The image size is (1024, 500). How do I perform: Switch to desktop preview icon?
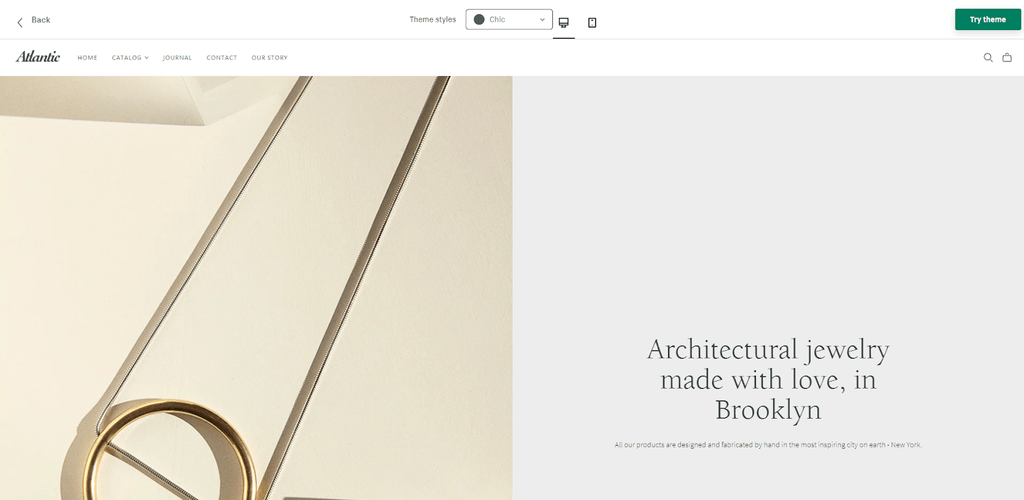(564, 22)
